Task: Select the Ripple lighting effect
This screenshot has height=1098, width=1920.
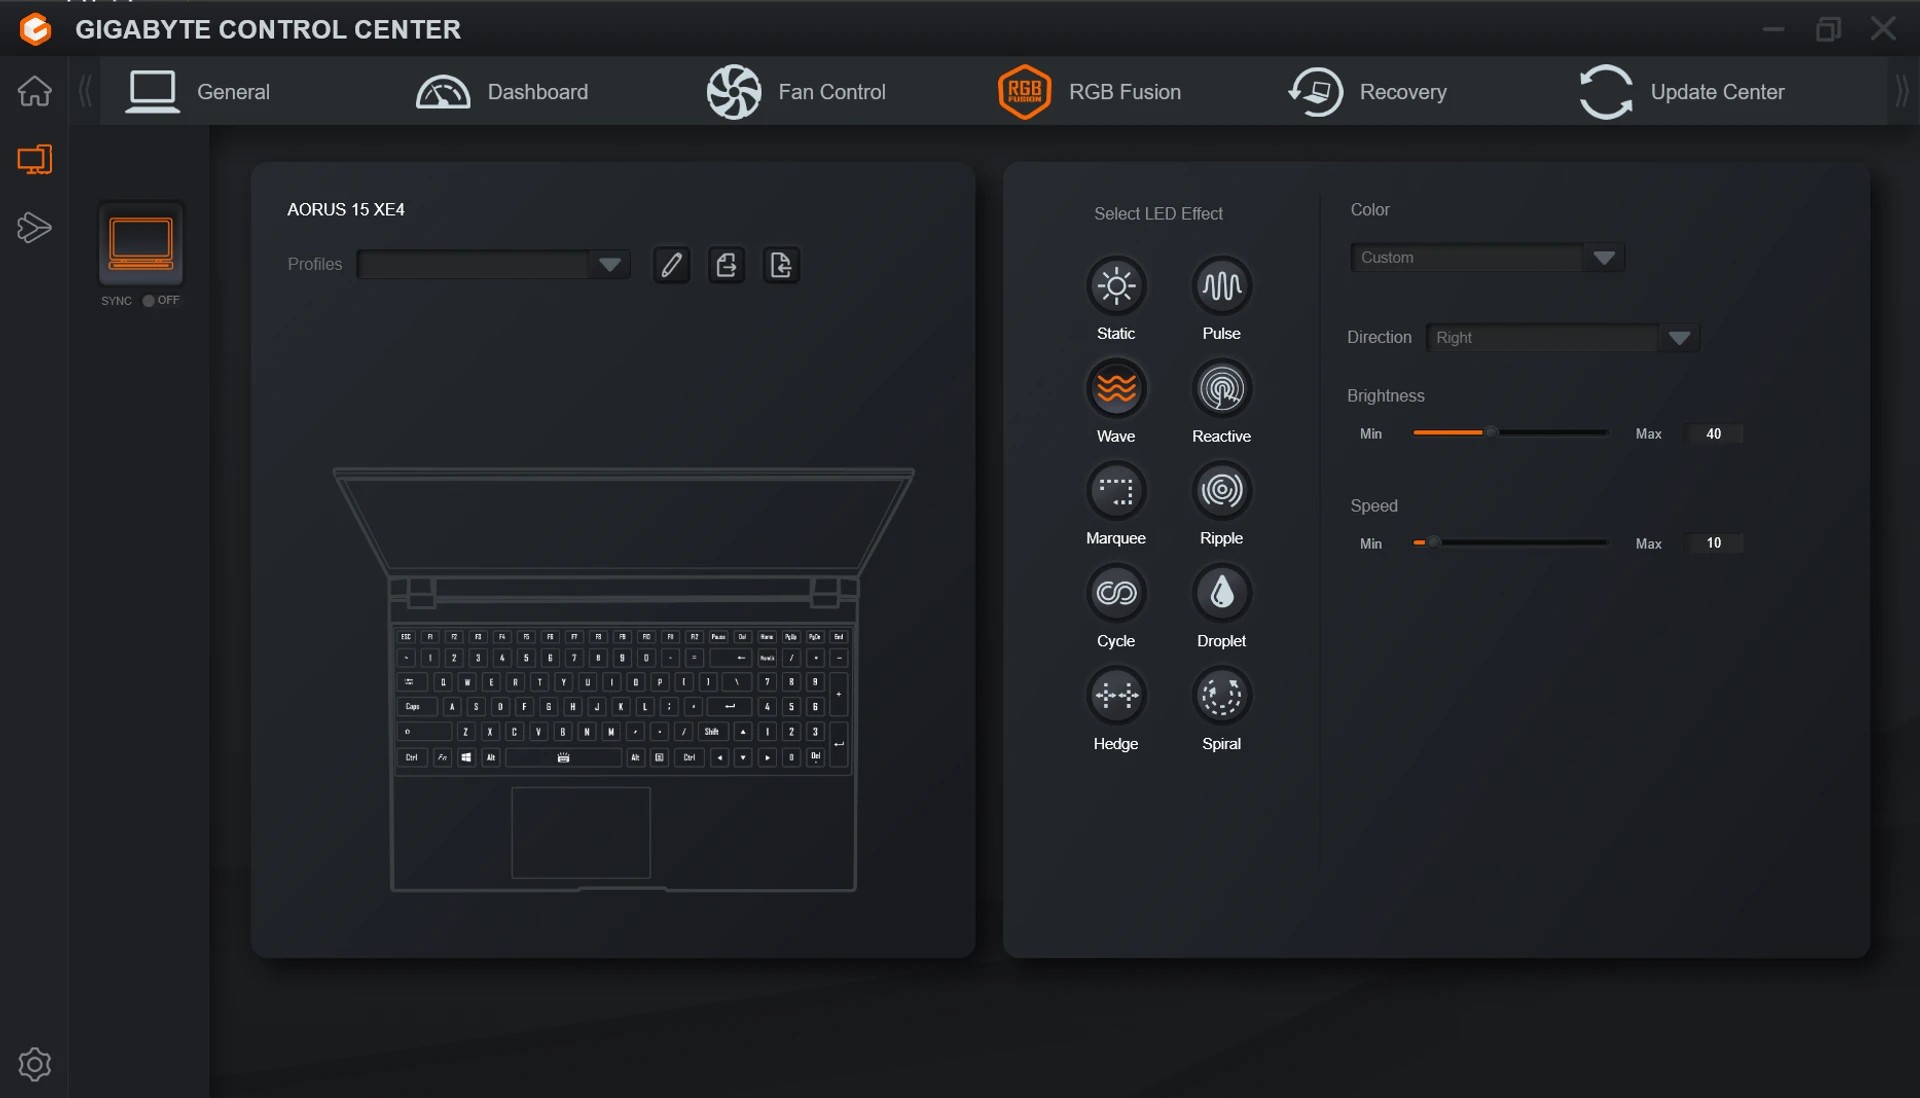Action: point(1221,490)
